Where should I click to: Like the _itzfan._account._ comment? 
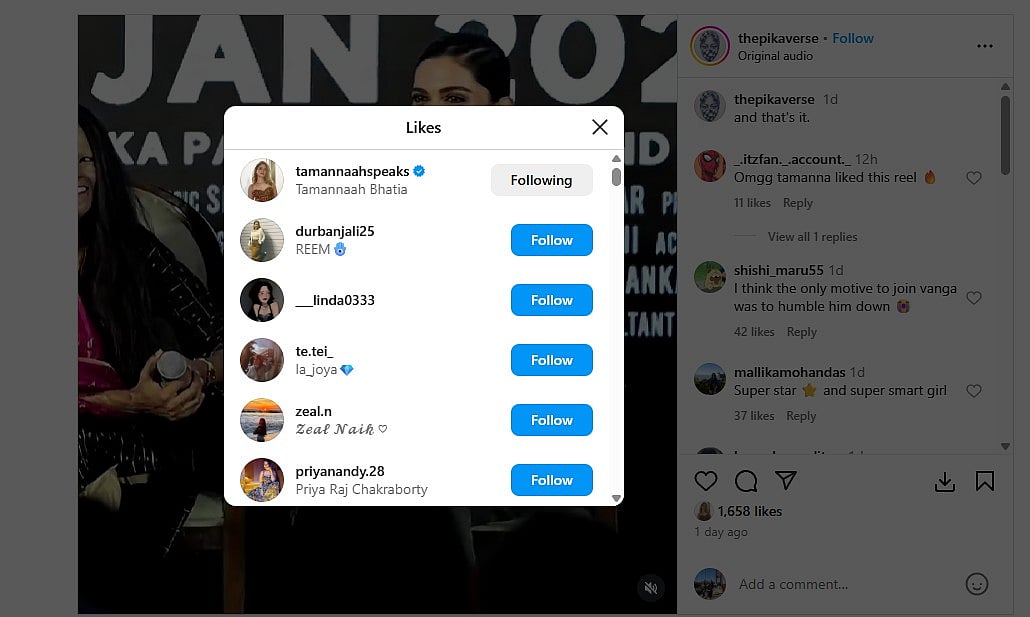click(x=974, y=178)
